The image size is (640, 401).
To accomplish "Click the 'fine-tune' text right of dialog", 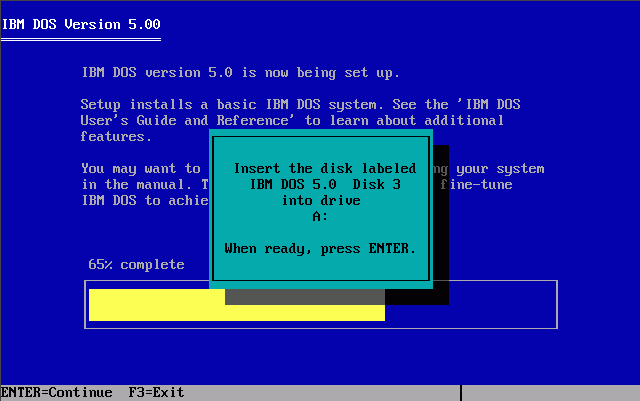I will (476, 184).
